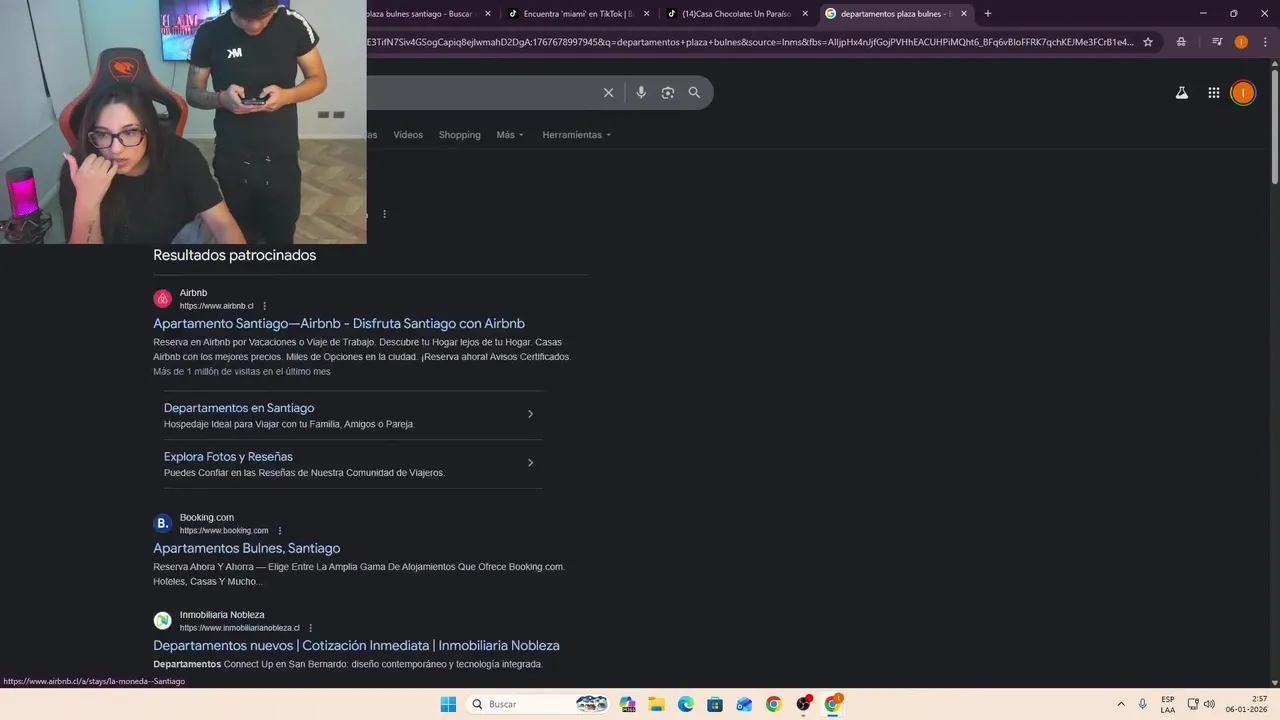
Task: Click the Airbnb favicon logo
Action: pos(162,299)
